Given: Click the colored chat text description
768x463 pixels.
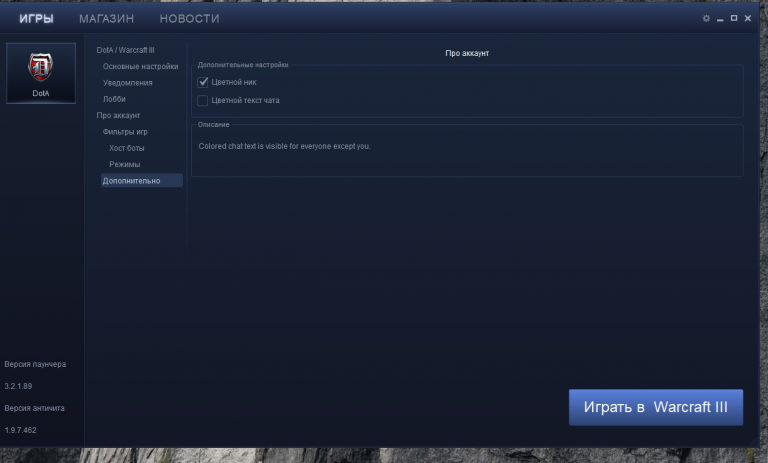Looking at the screenshot, I should pyautogui.click(x=285, y=146).
